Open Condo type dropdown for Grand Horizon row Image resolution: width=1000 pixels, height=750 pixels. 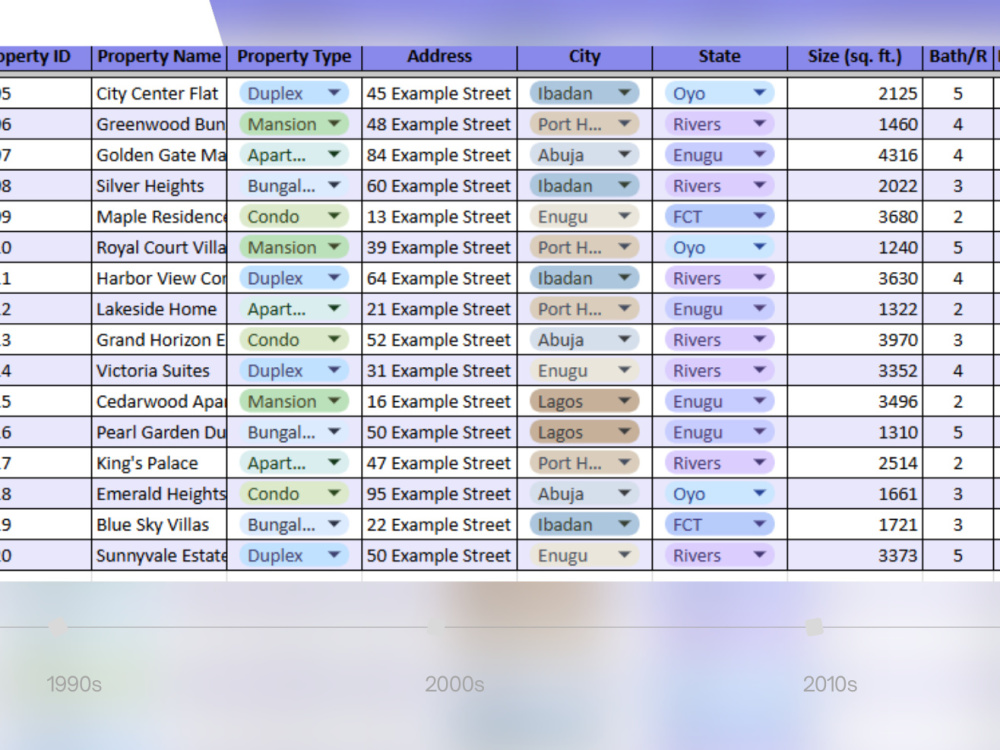point(294,340)
